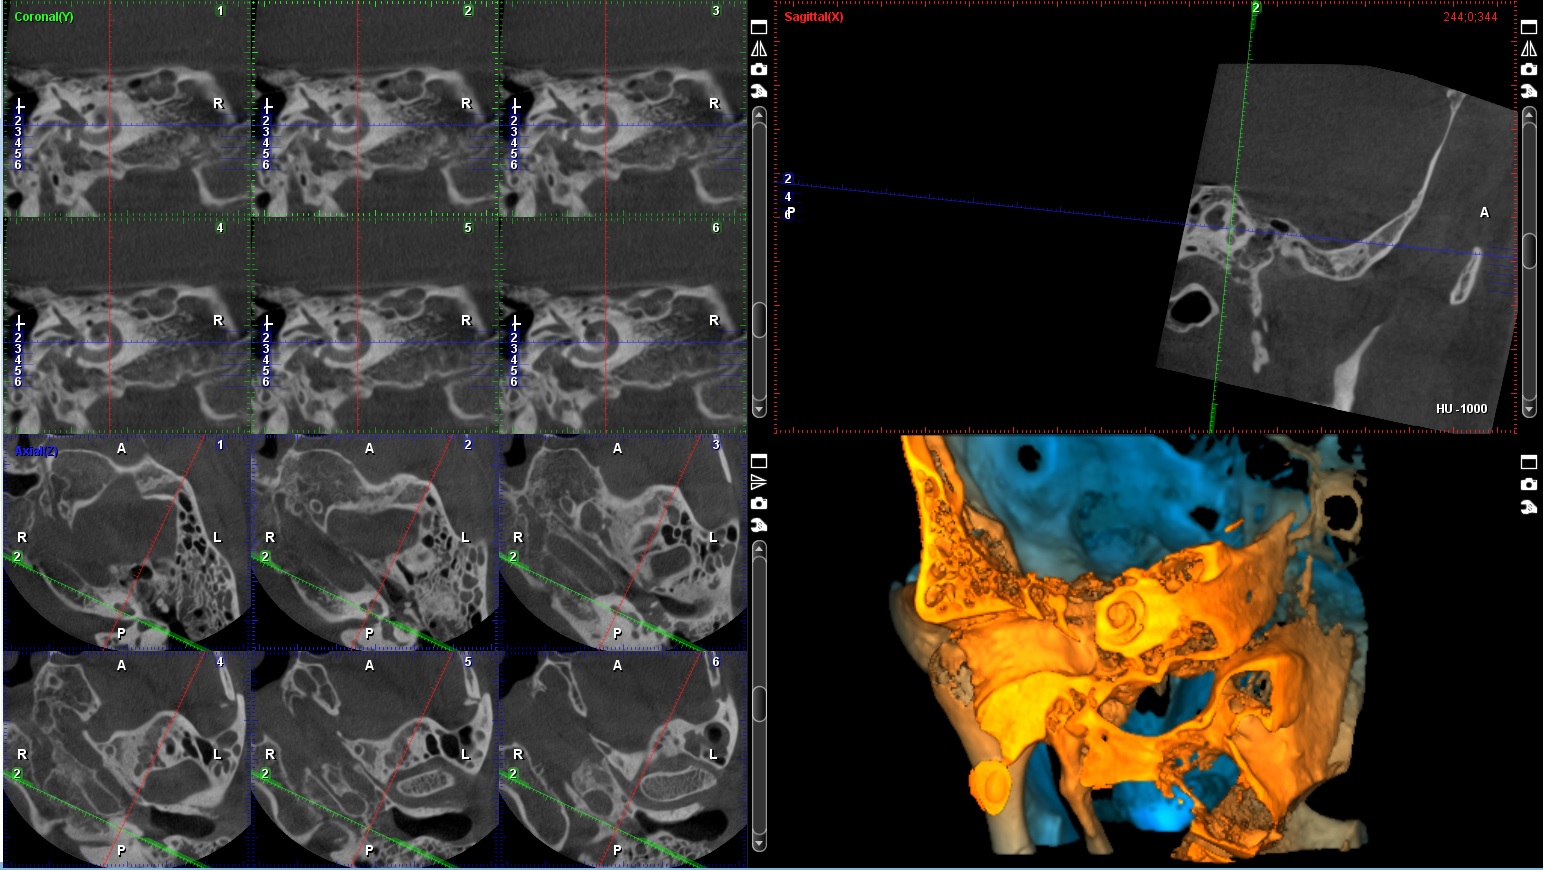Click the flip icon in coronal panel
This screenshot has height=870, width=1543.
pyautogui.click(x=759, y=48)
